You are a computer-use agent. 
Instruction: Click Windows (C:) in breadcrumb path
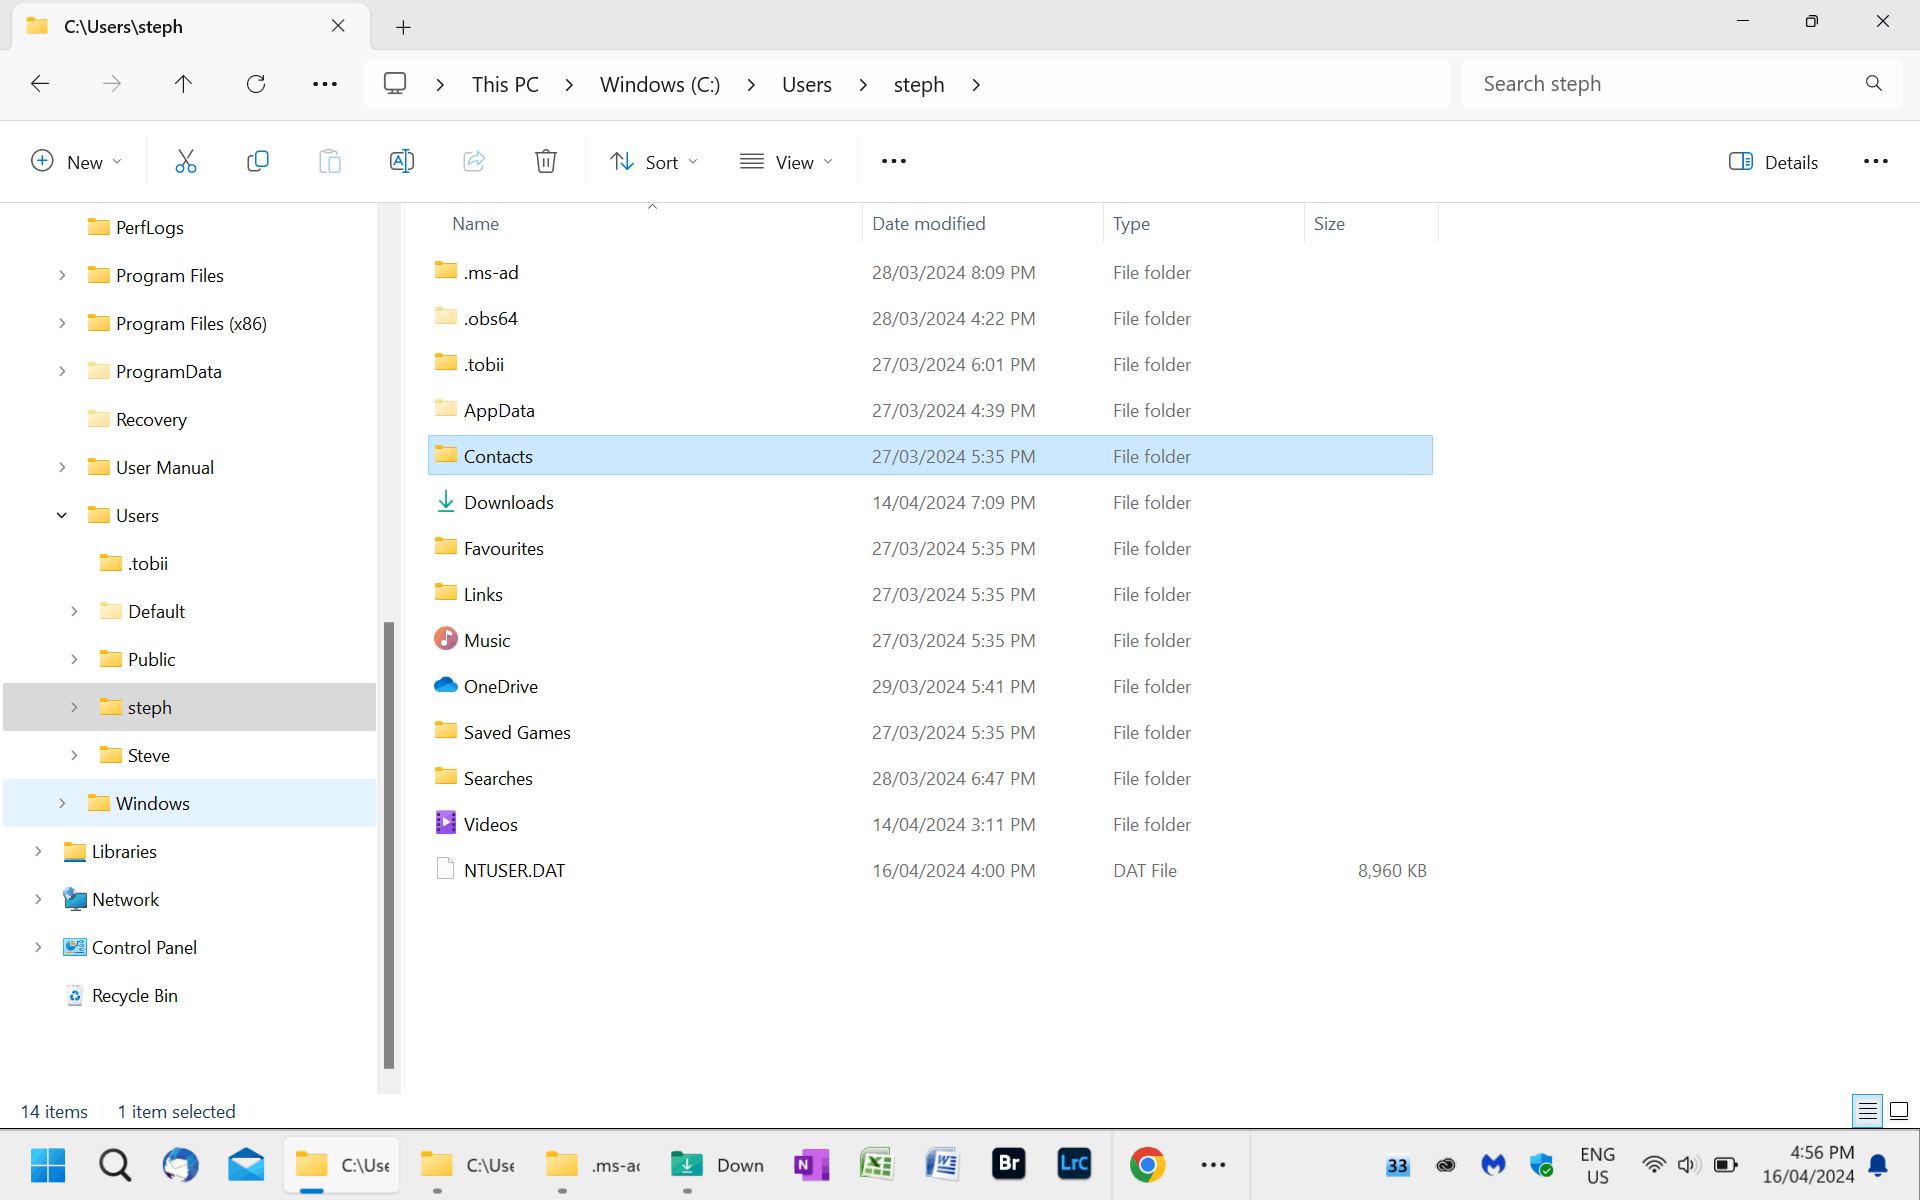tap(659, 85)
